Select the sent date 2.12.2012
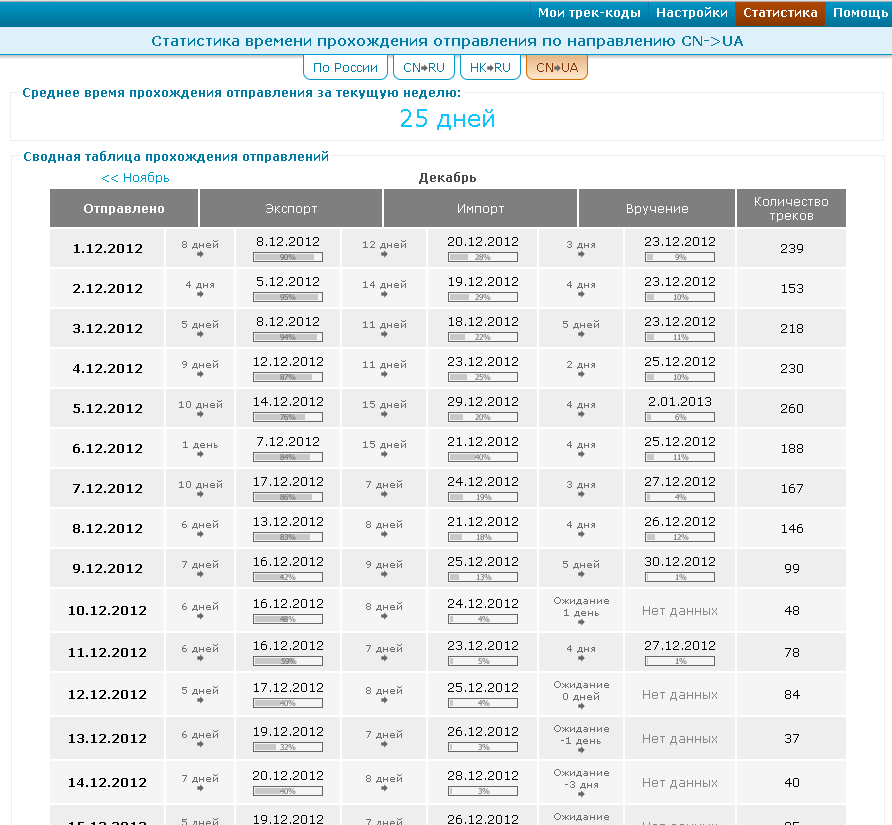This screenshot has height=825, width=892. [108, 288]
